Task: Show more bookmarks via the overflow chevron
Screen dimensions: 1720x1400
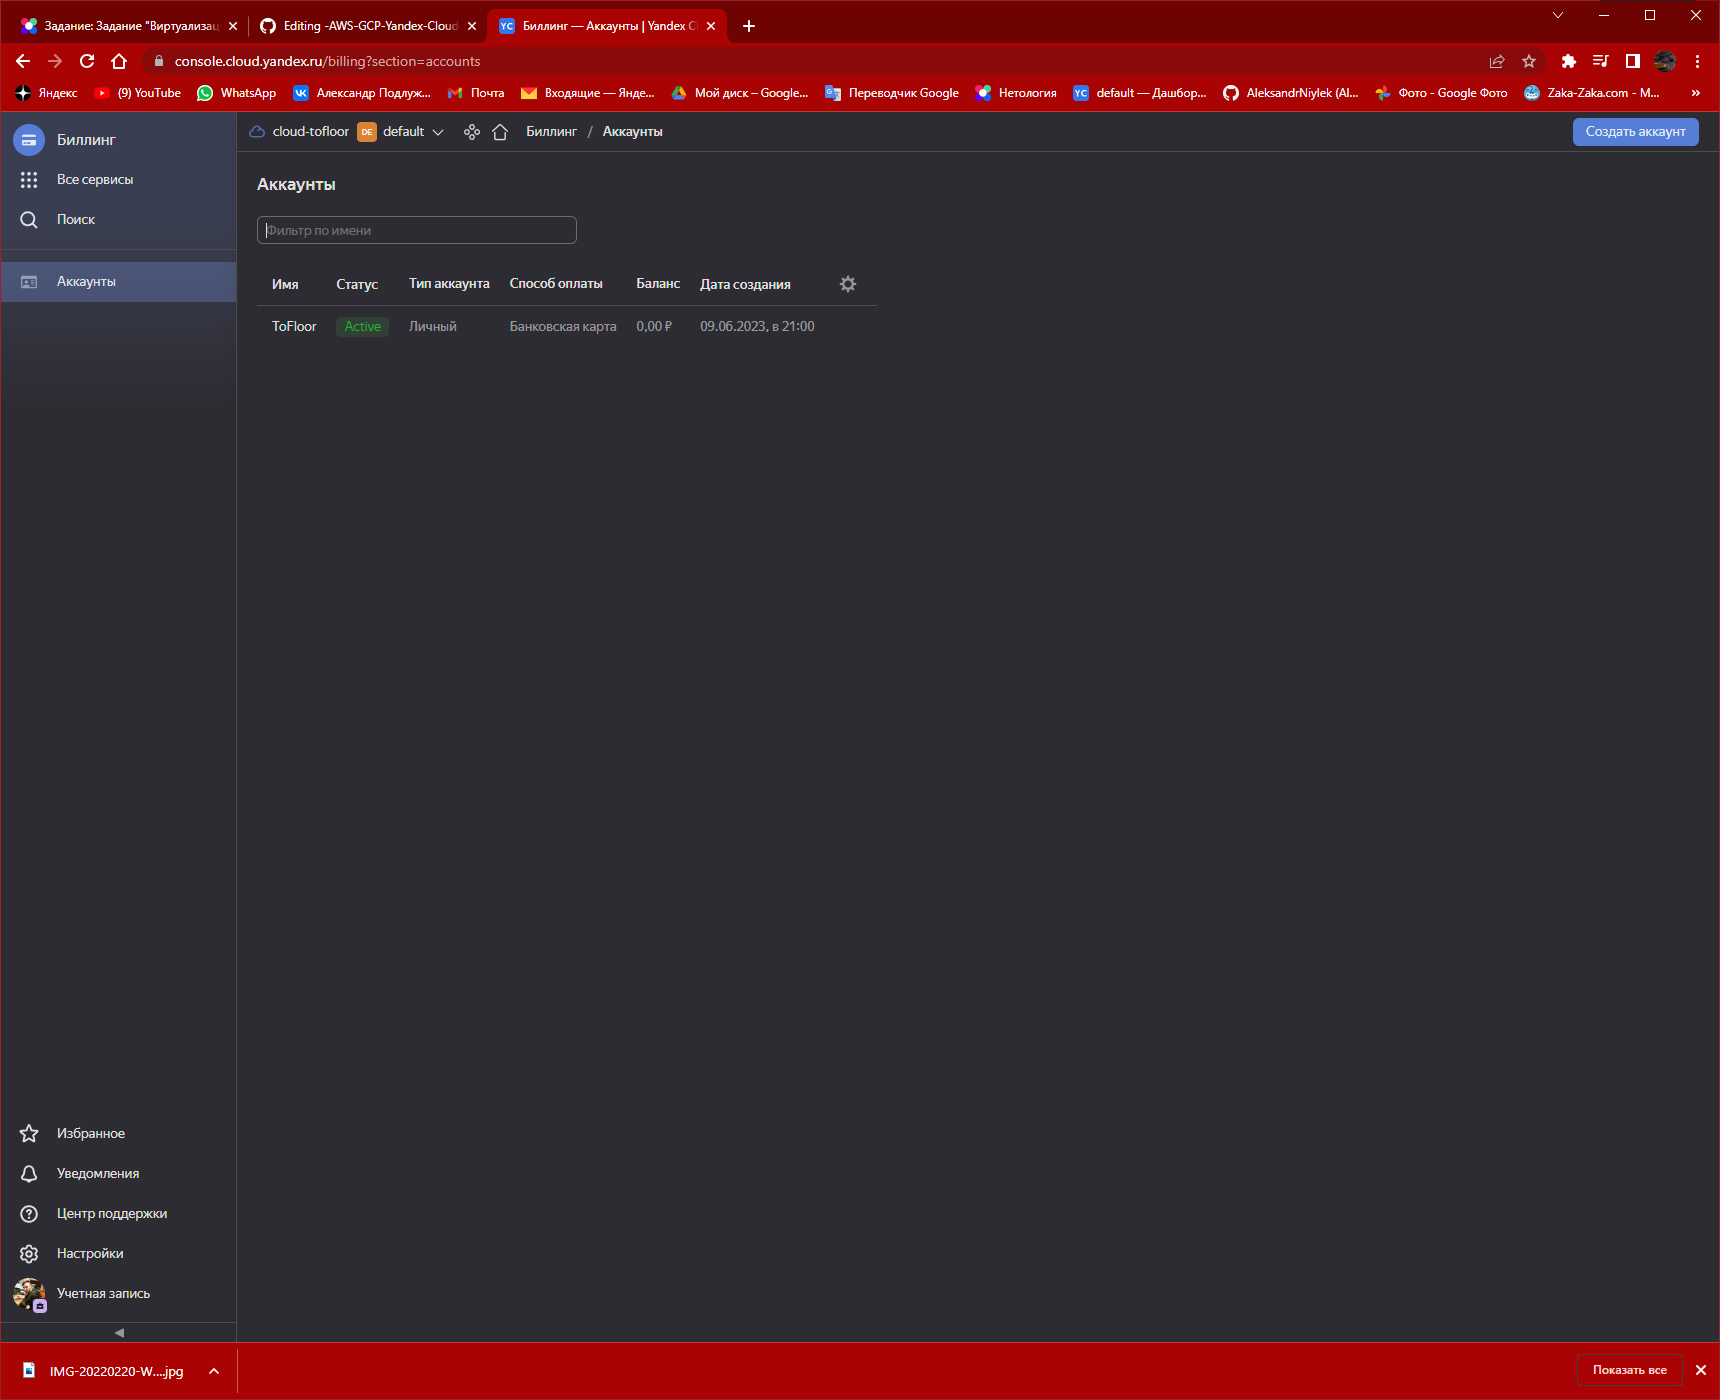Action: click(1696, 93)
